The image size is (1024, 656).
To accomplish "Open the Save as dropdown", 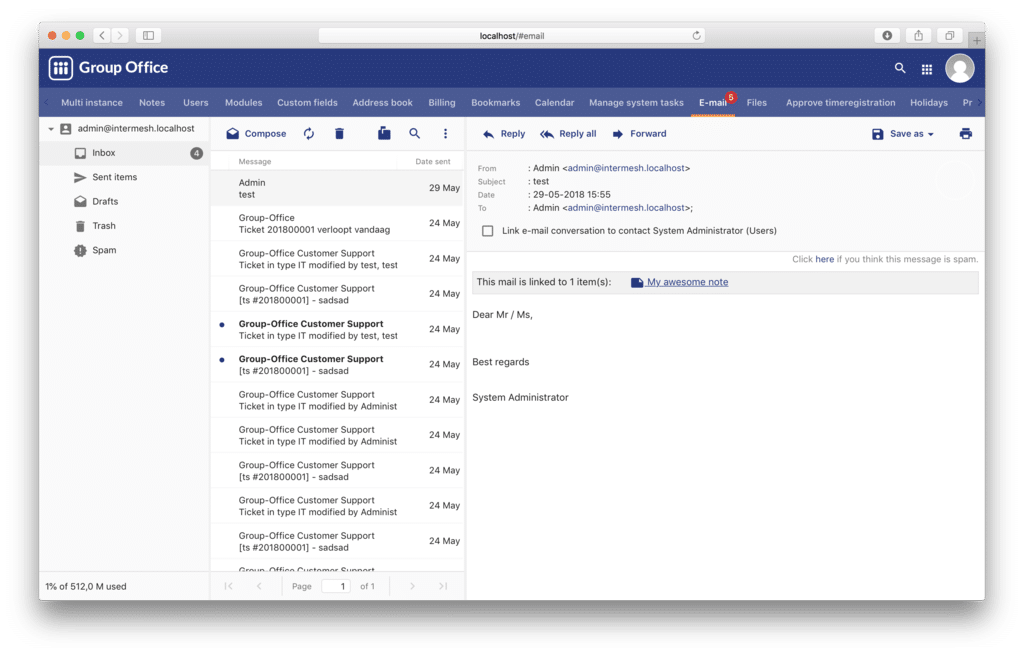I will (x=903, y=134).
